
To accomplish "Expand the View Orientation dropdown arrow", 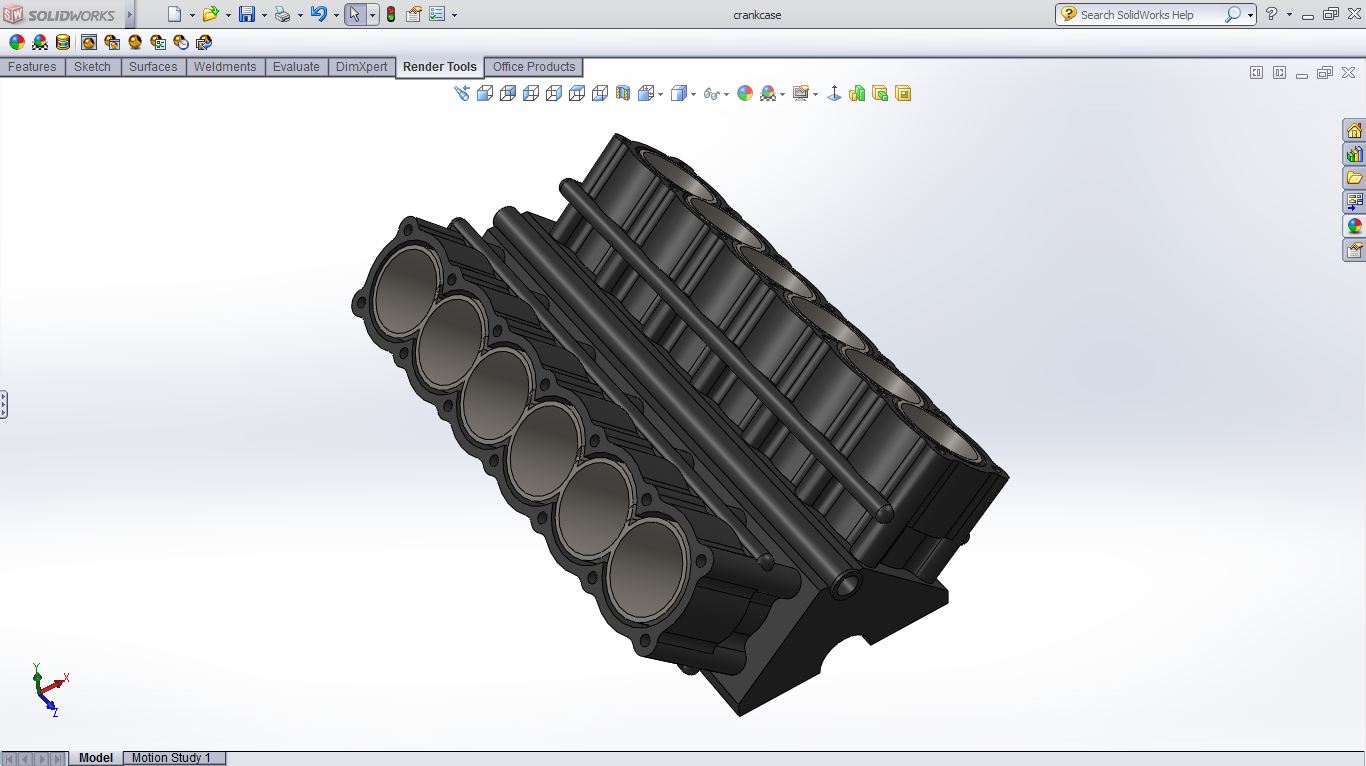I will click(660, 94).
